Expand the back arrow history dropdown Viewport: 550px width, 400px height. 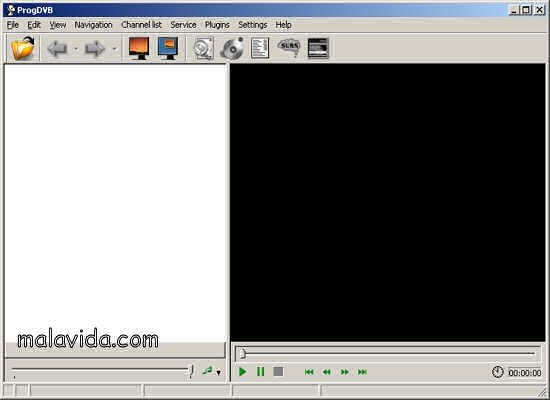(76, 49)
